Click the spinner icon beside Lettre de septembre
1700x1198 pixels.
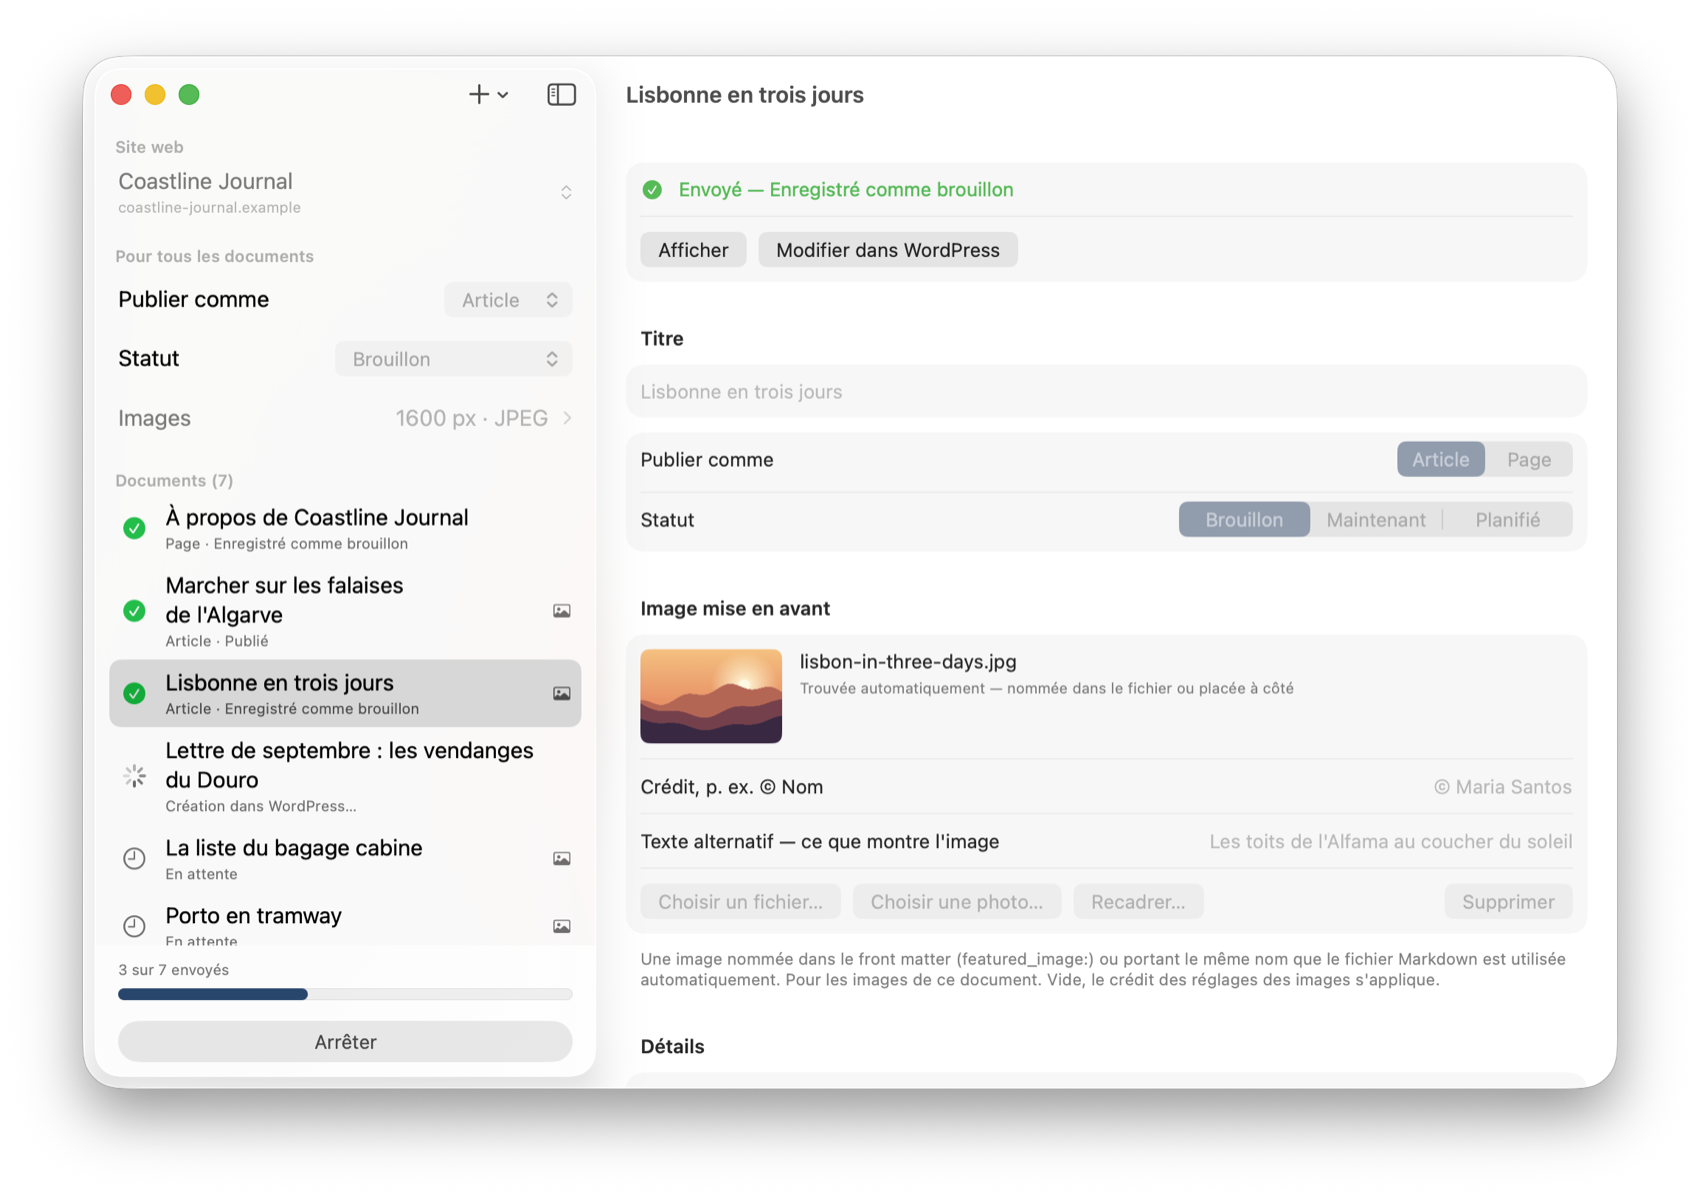(x=134, y=776)
